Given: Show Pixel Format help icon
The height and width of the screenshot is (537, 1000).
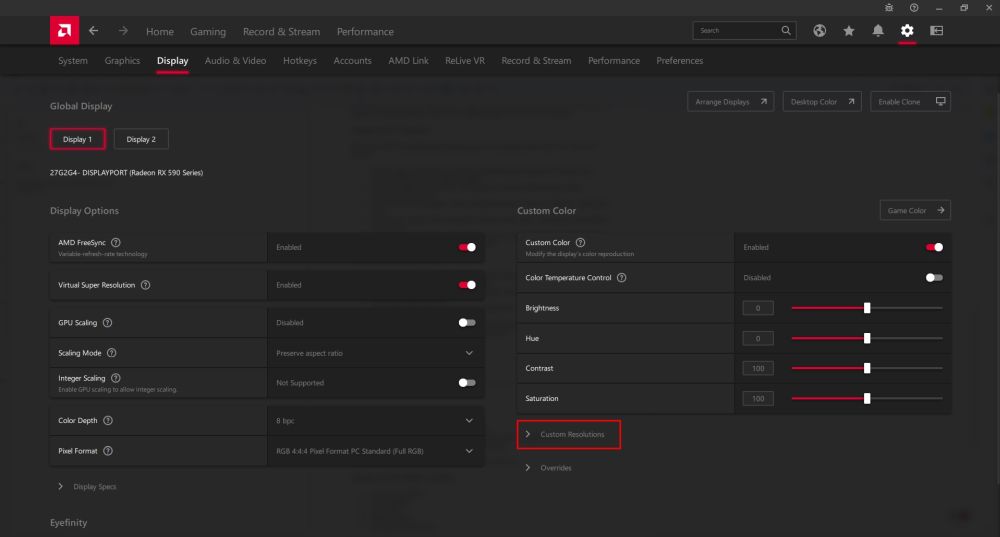Looking at the screenshot, I should pyautogui.click(x=108, y=451).
